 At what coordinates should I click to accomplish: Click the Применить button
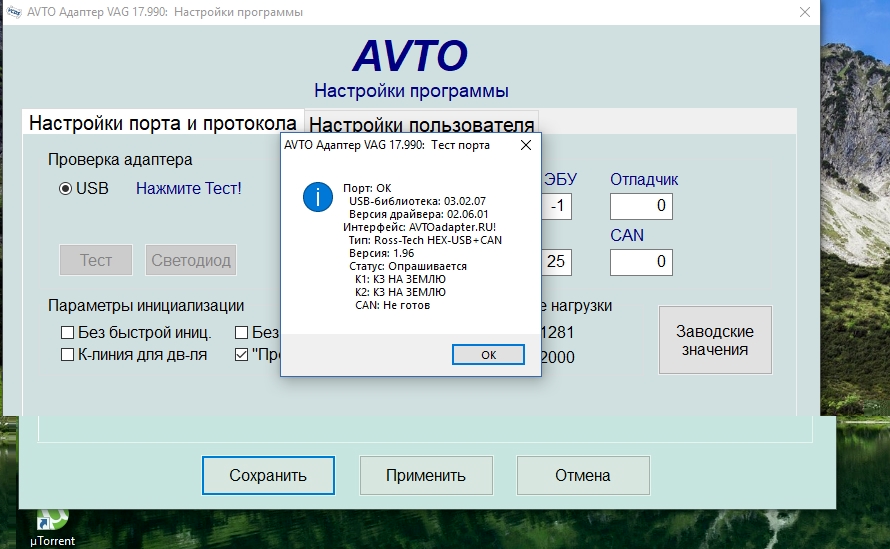426,475
